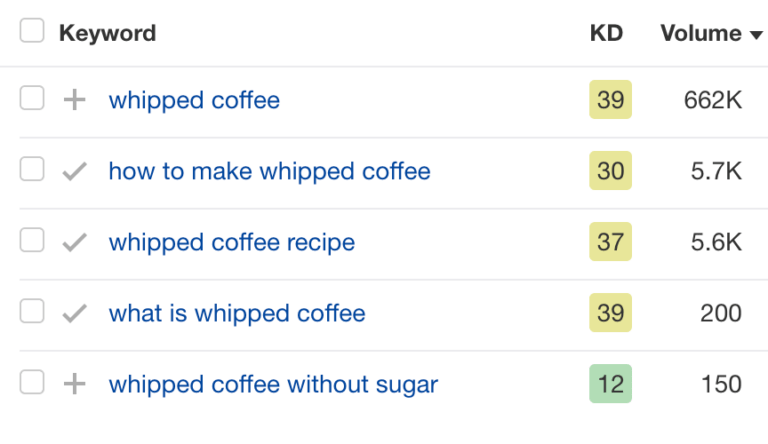The width and height of the screenshot is (768, 444).
Task: Click checkmark icon beside whipped coffee recipe
Action: pyautogui.click(x=74, y=242)
